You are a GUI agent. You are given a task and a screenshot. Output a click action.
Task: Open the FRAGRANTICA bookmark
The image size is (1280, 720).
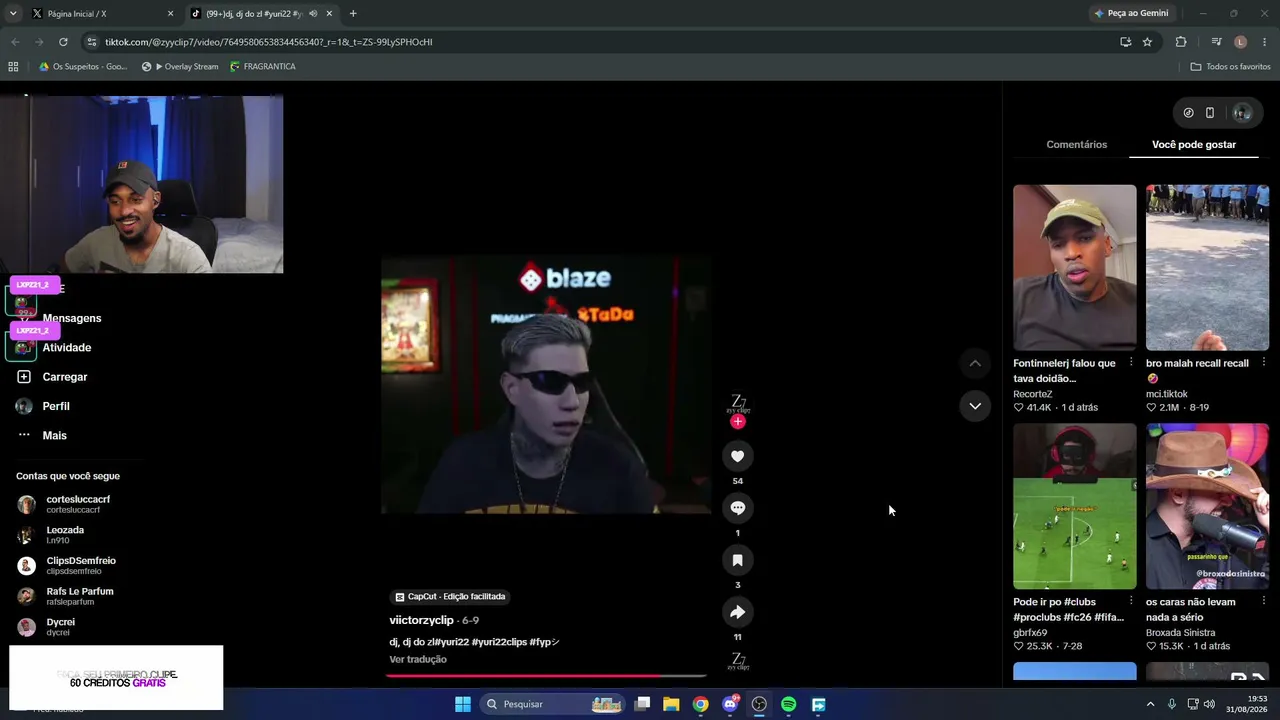coord(262,67)
